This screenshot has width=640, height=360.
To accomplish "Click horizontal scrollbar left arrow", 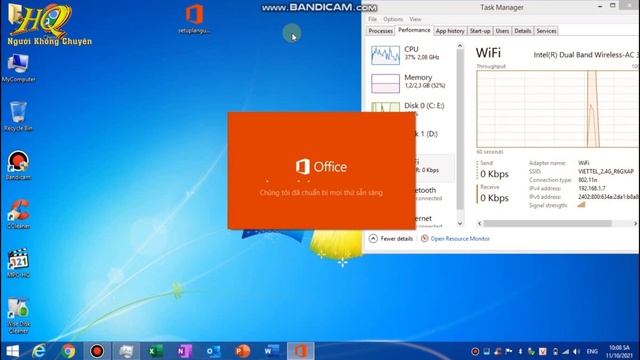I will tap(480, 223).
